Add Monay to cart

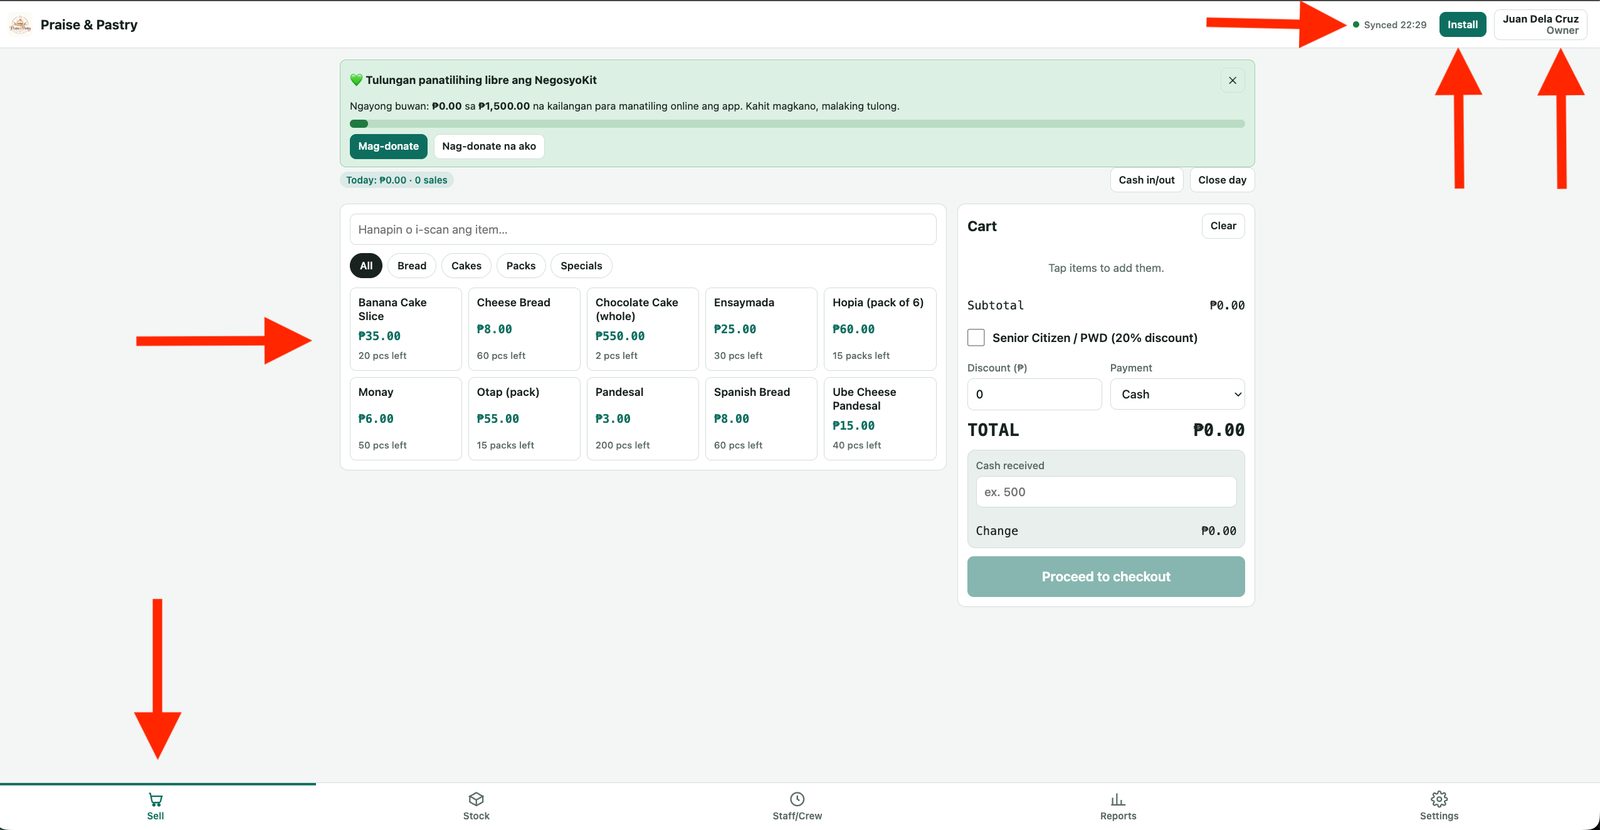pos(405,419)
